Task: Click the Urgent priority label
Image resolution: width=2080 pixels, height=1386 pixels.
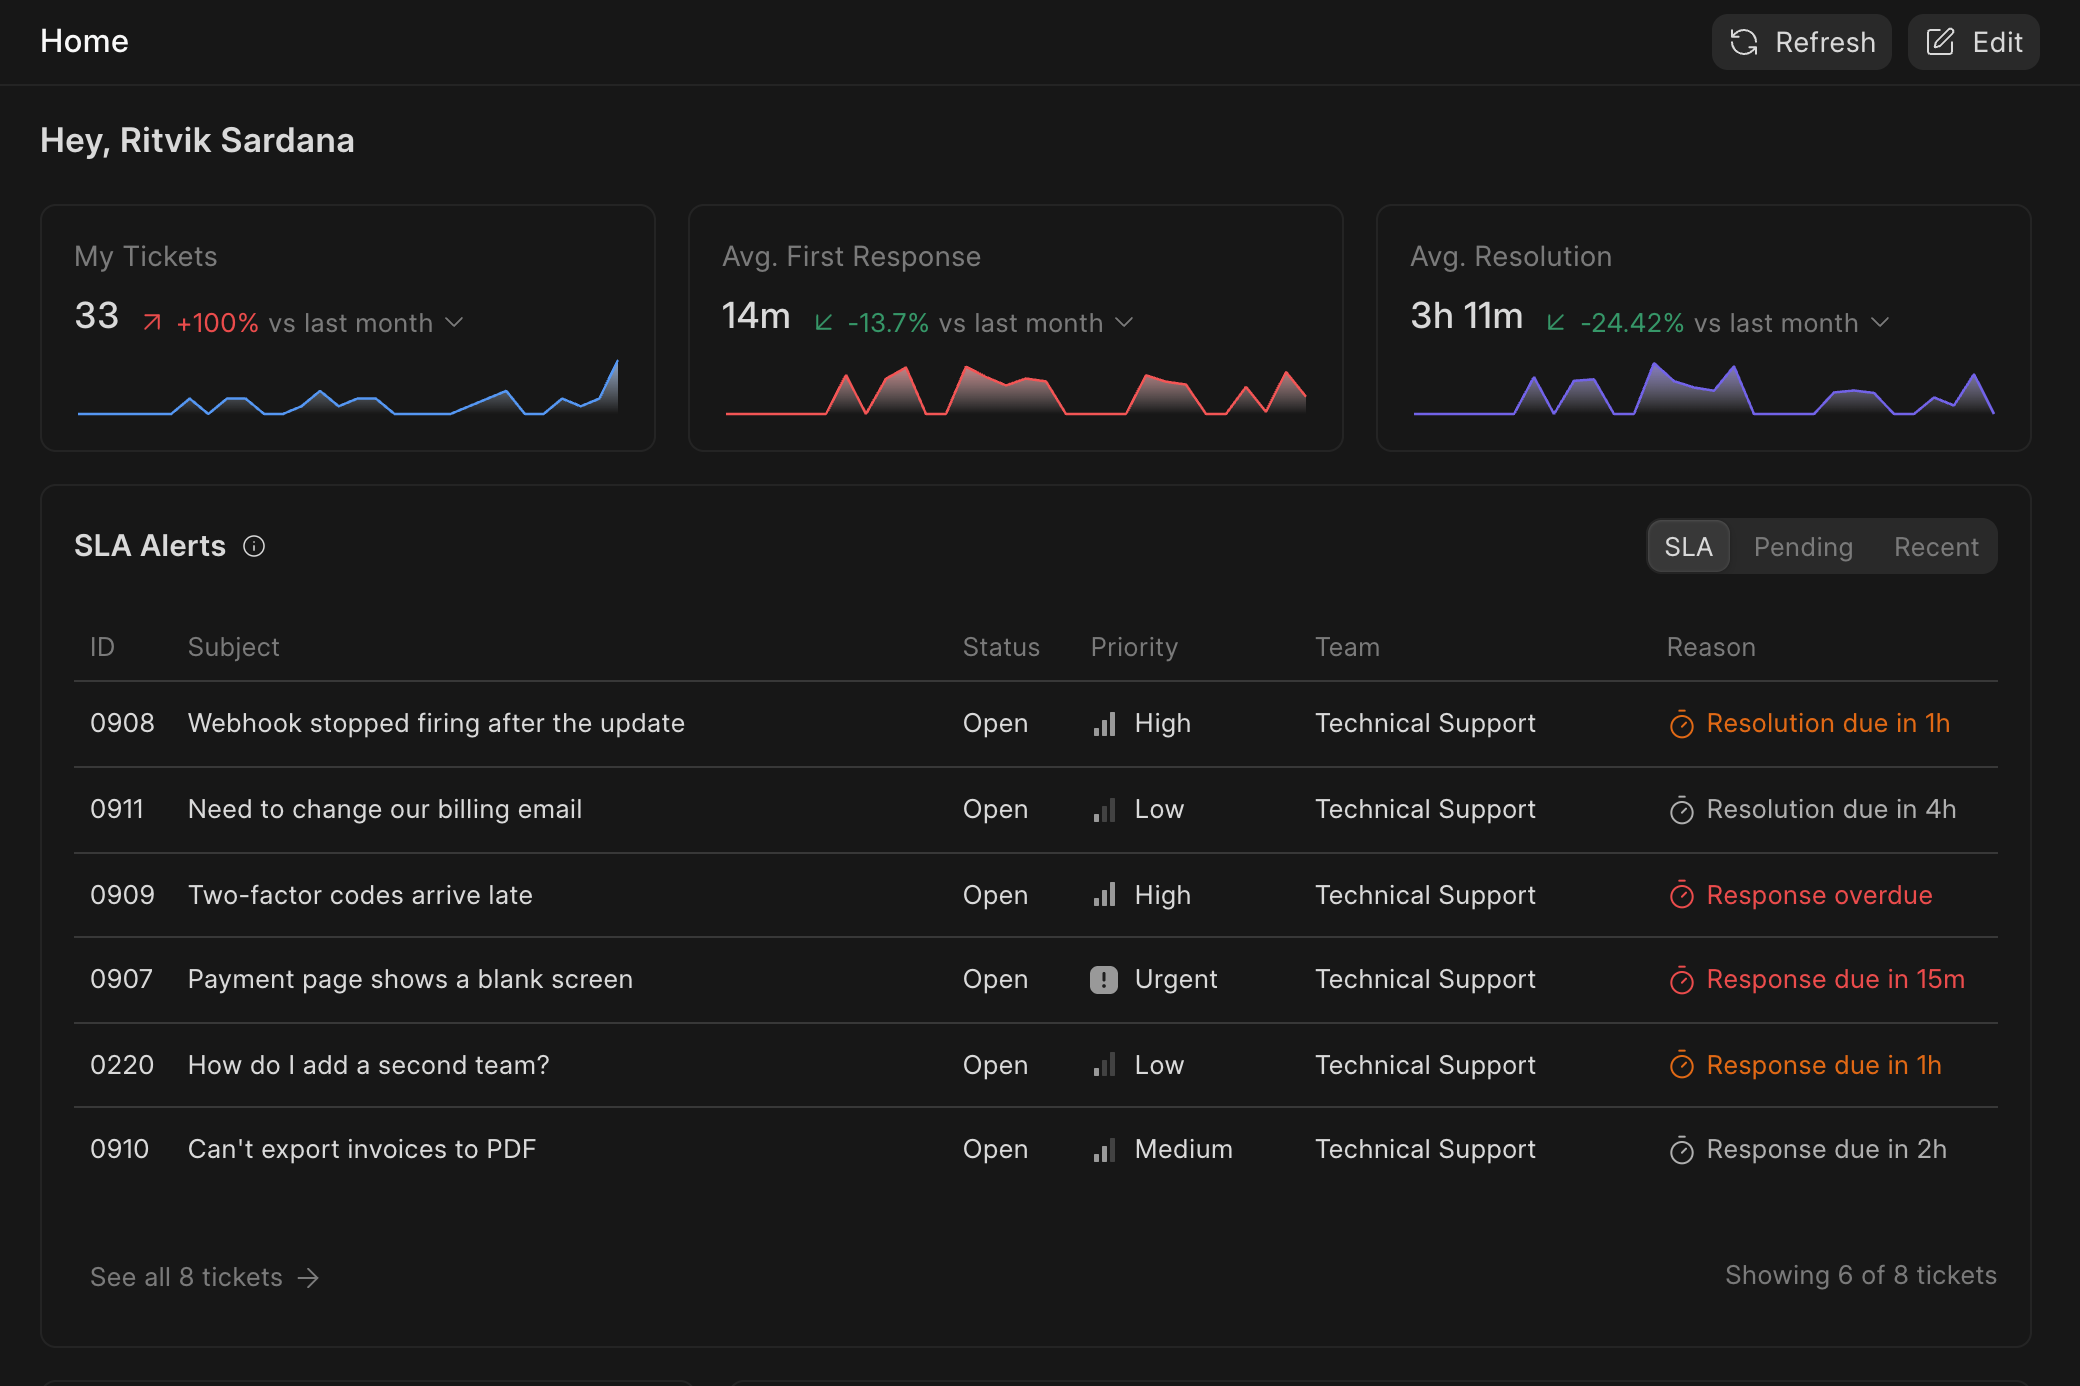Action: (1176, 979)
